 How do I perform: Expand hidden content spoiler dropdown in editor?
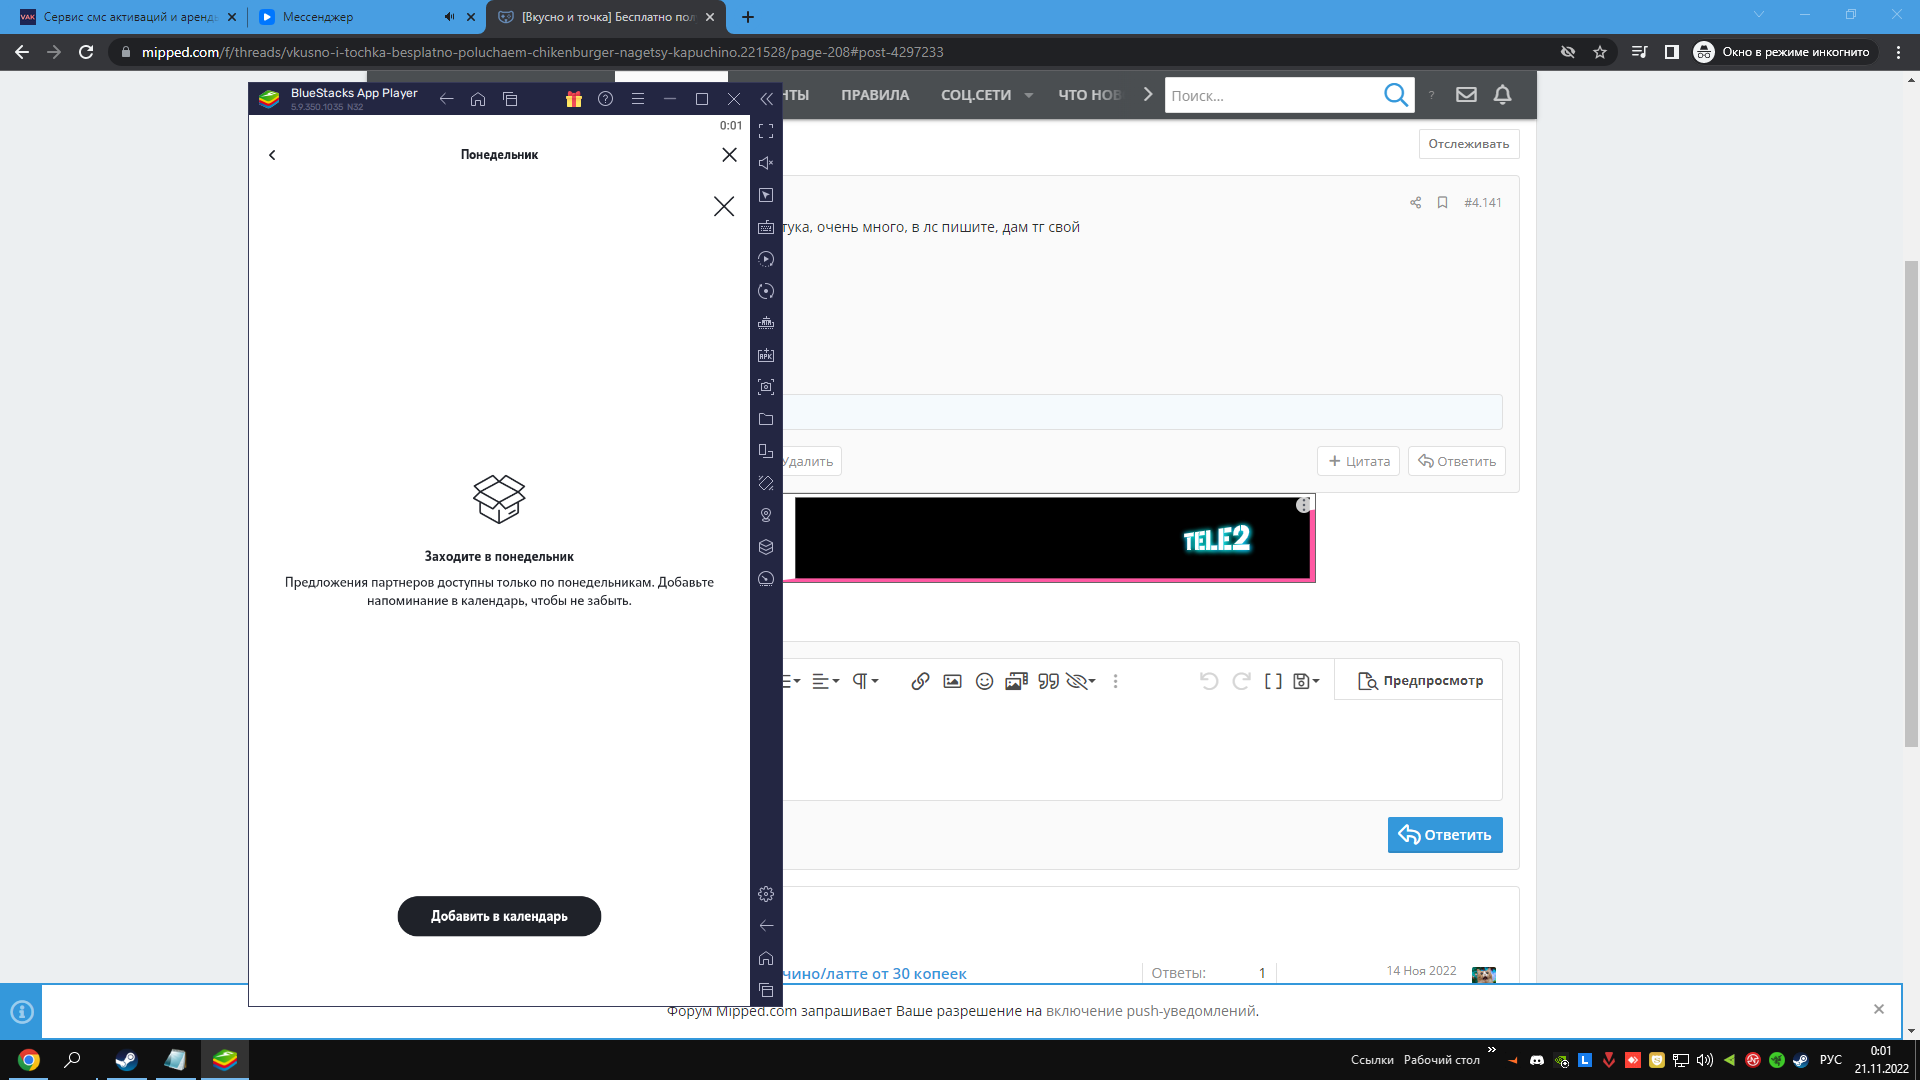(x=1081, y=681)
